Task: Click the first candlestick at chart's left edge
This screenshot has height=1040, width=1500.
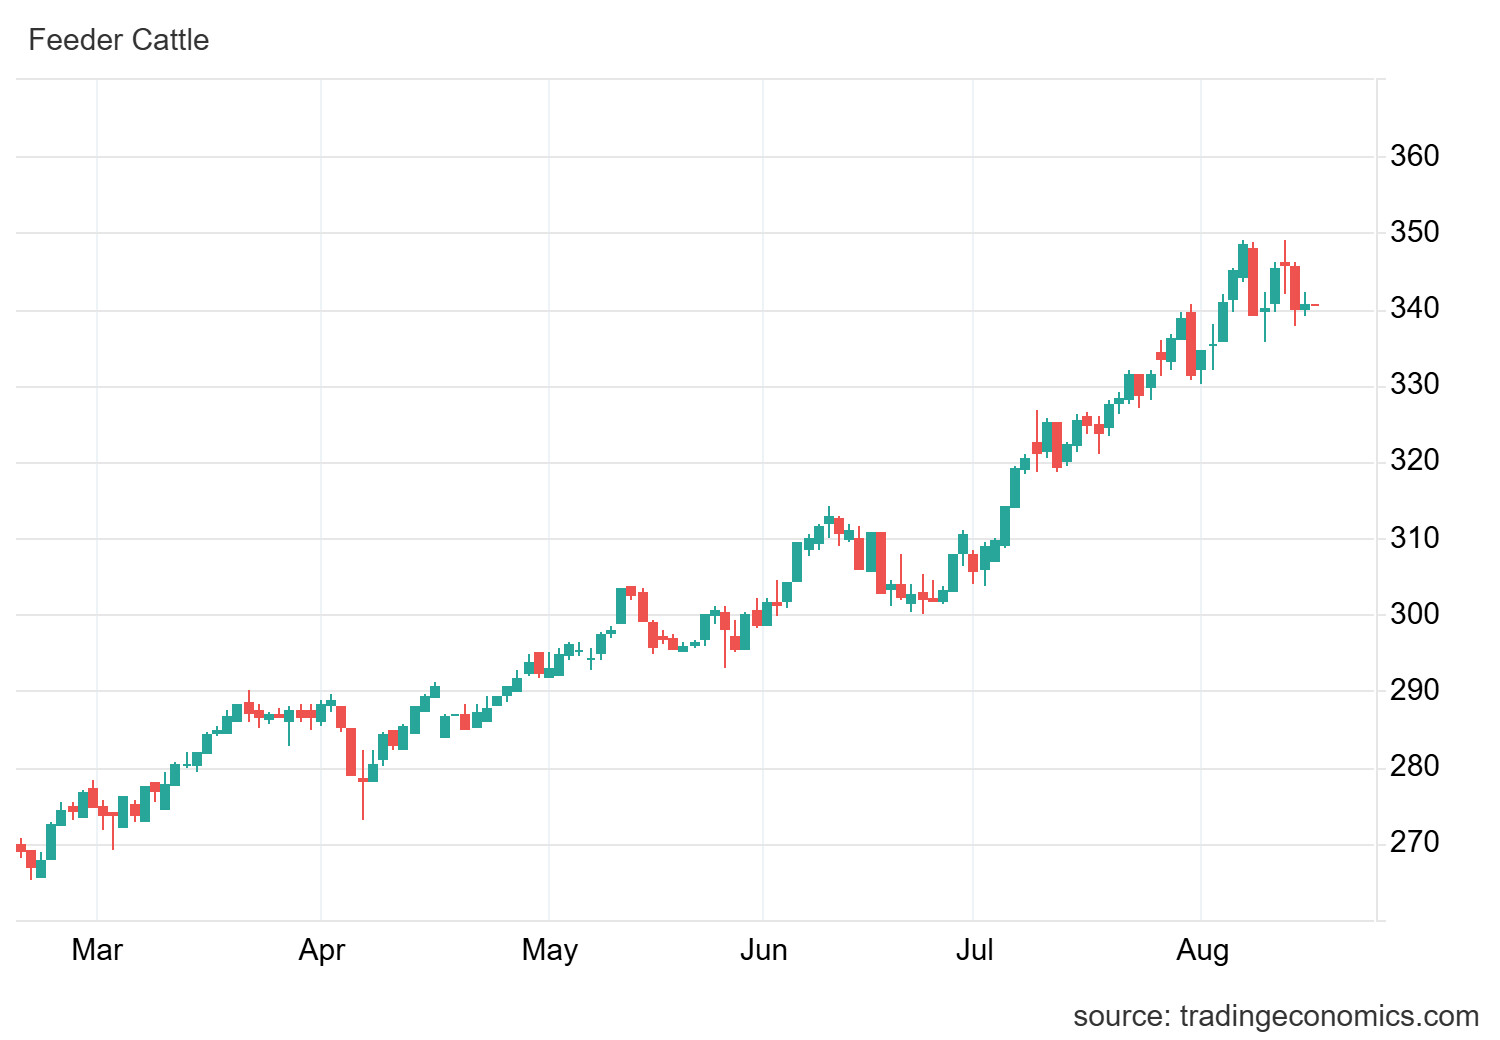Action: [21, 848]
